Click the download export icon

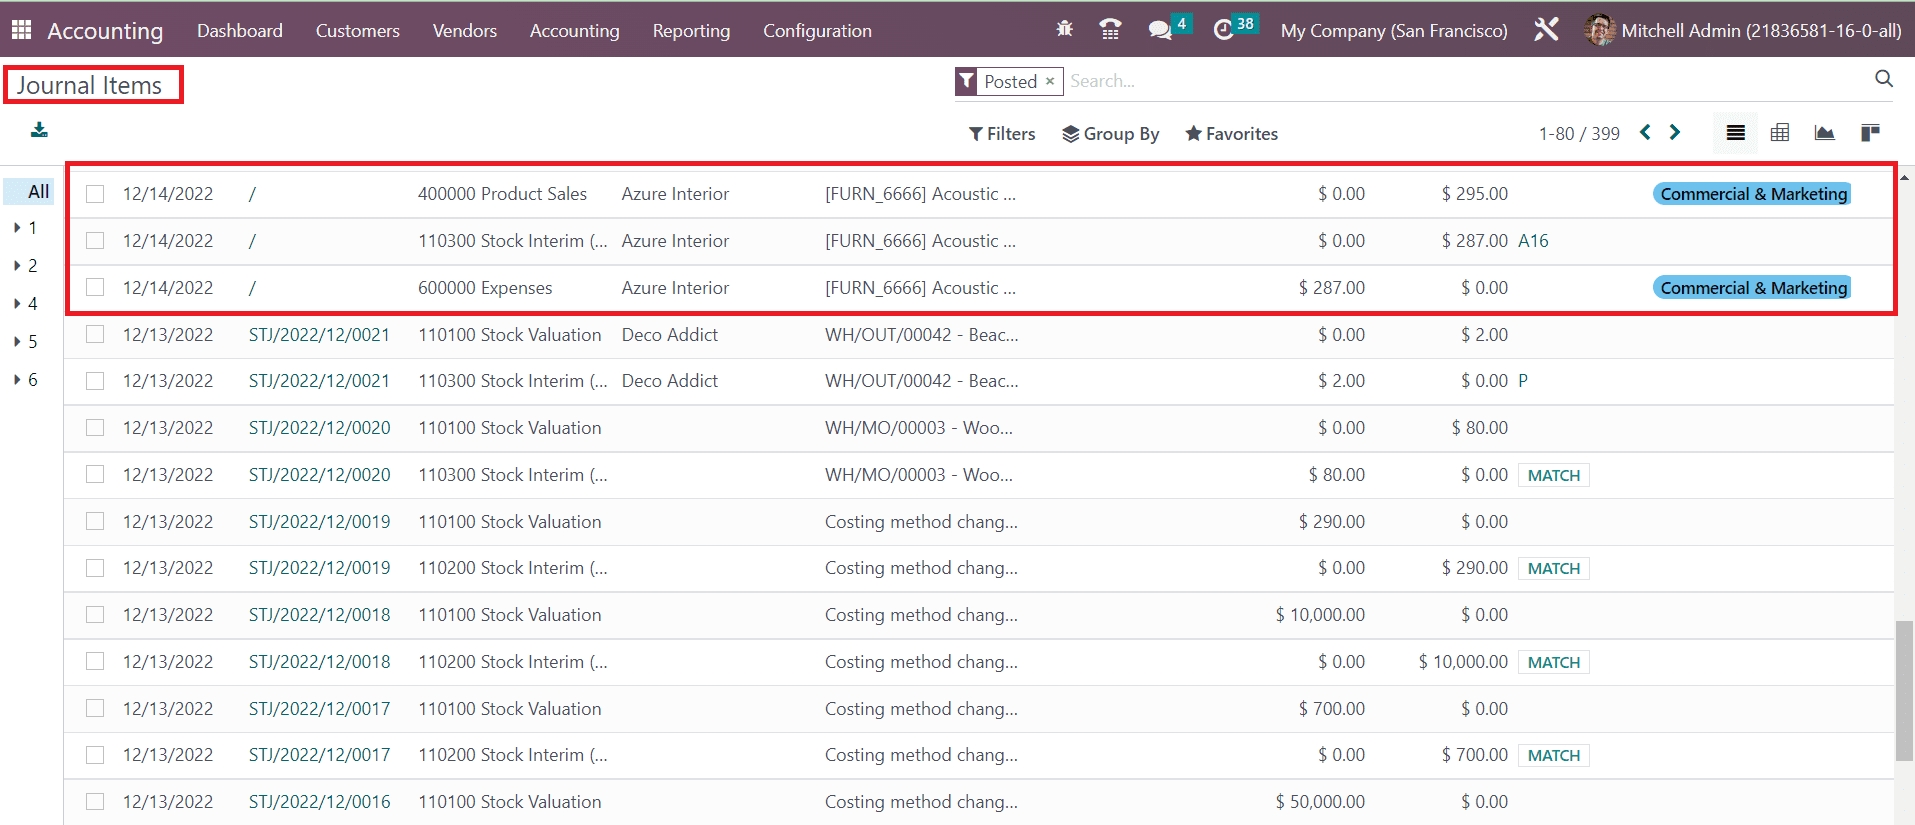pyautogui.click(x=39, y=130)
